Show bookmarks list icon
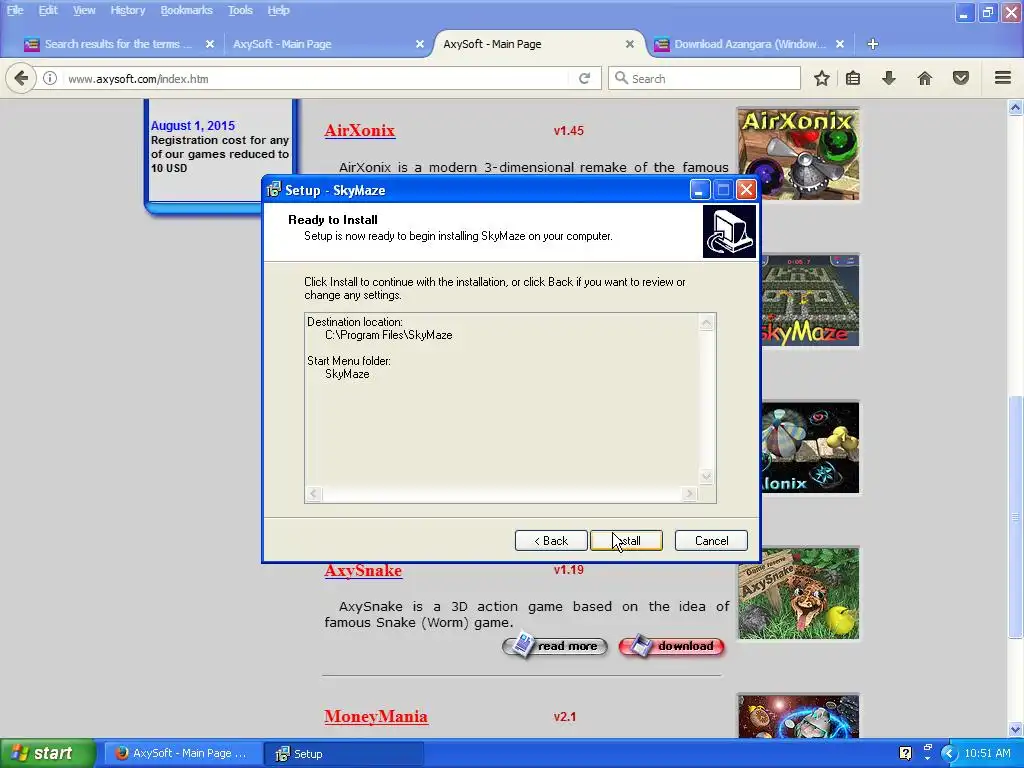1024x768 pixels. coord(853,78)
